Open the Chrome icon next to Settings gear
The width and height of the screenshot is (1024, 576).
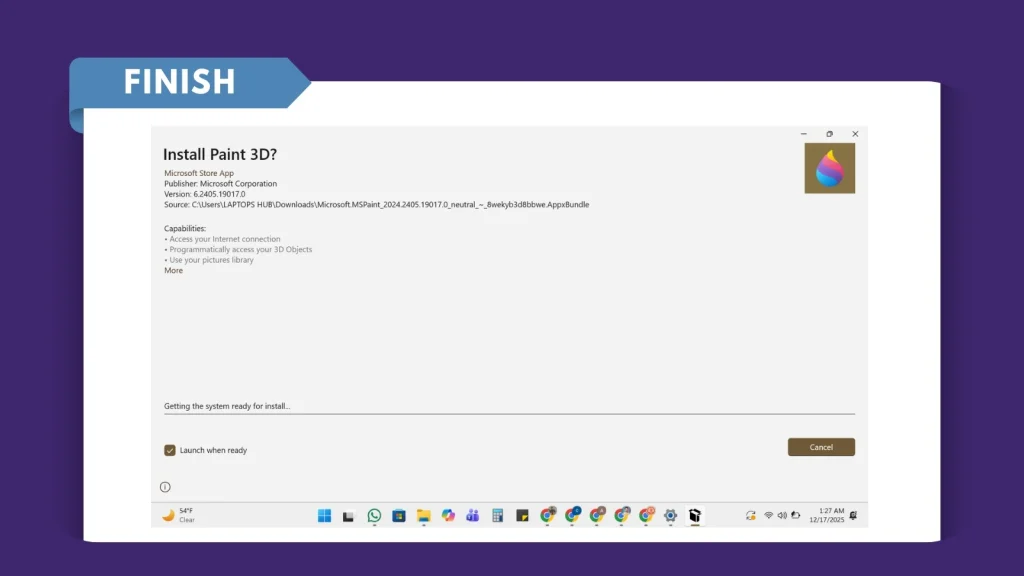pos(646,515)
